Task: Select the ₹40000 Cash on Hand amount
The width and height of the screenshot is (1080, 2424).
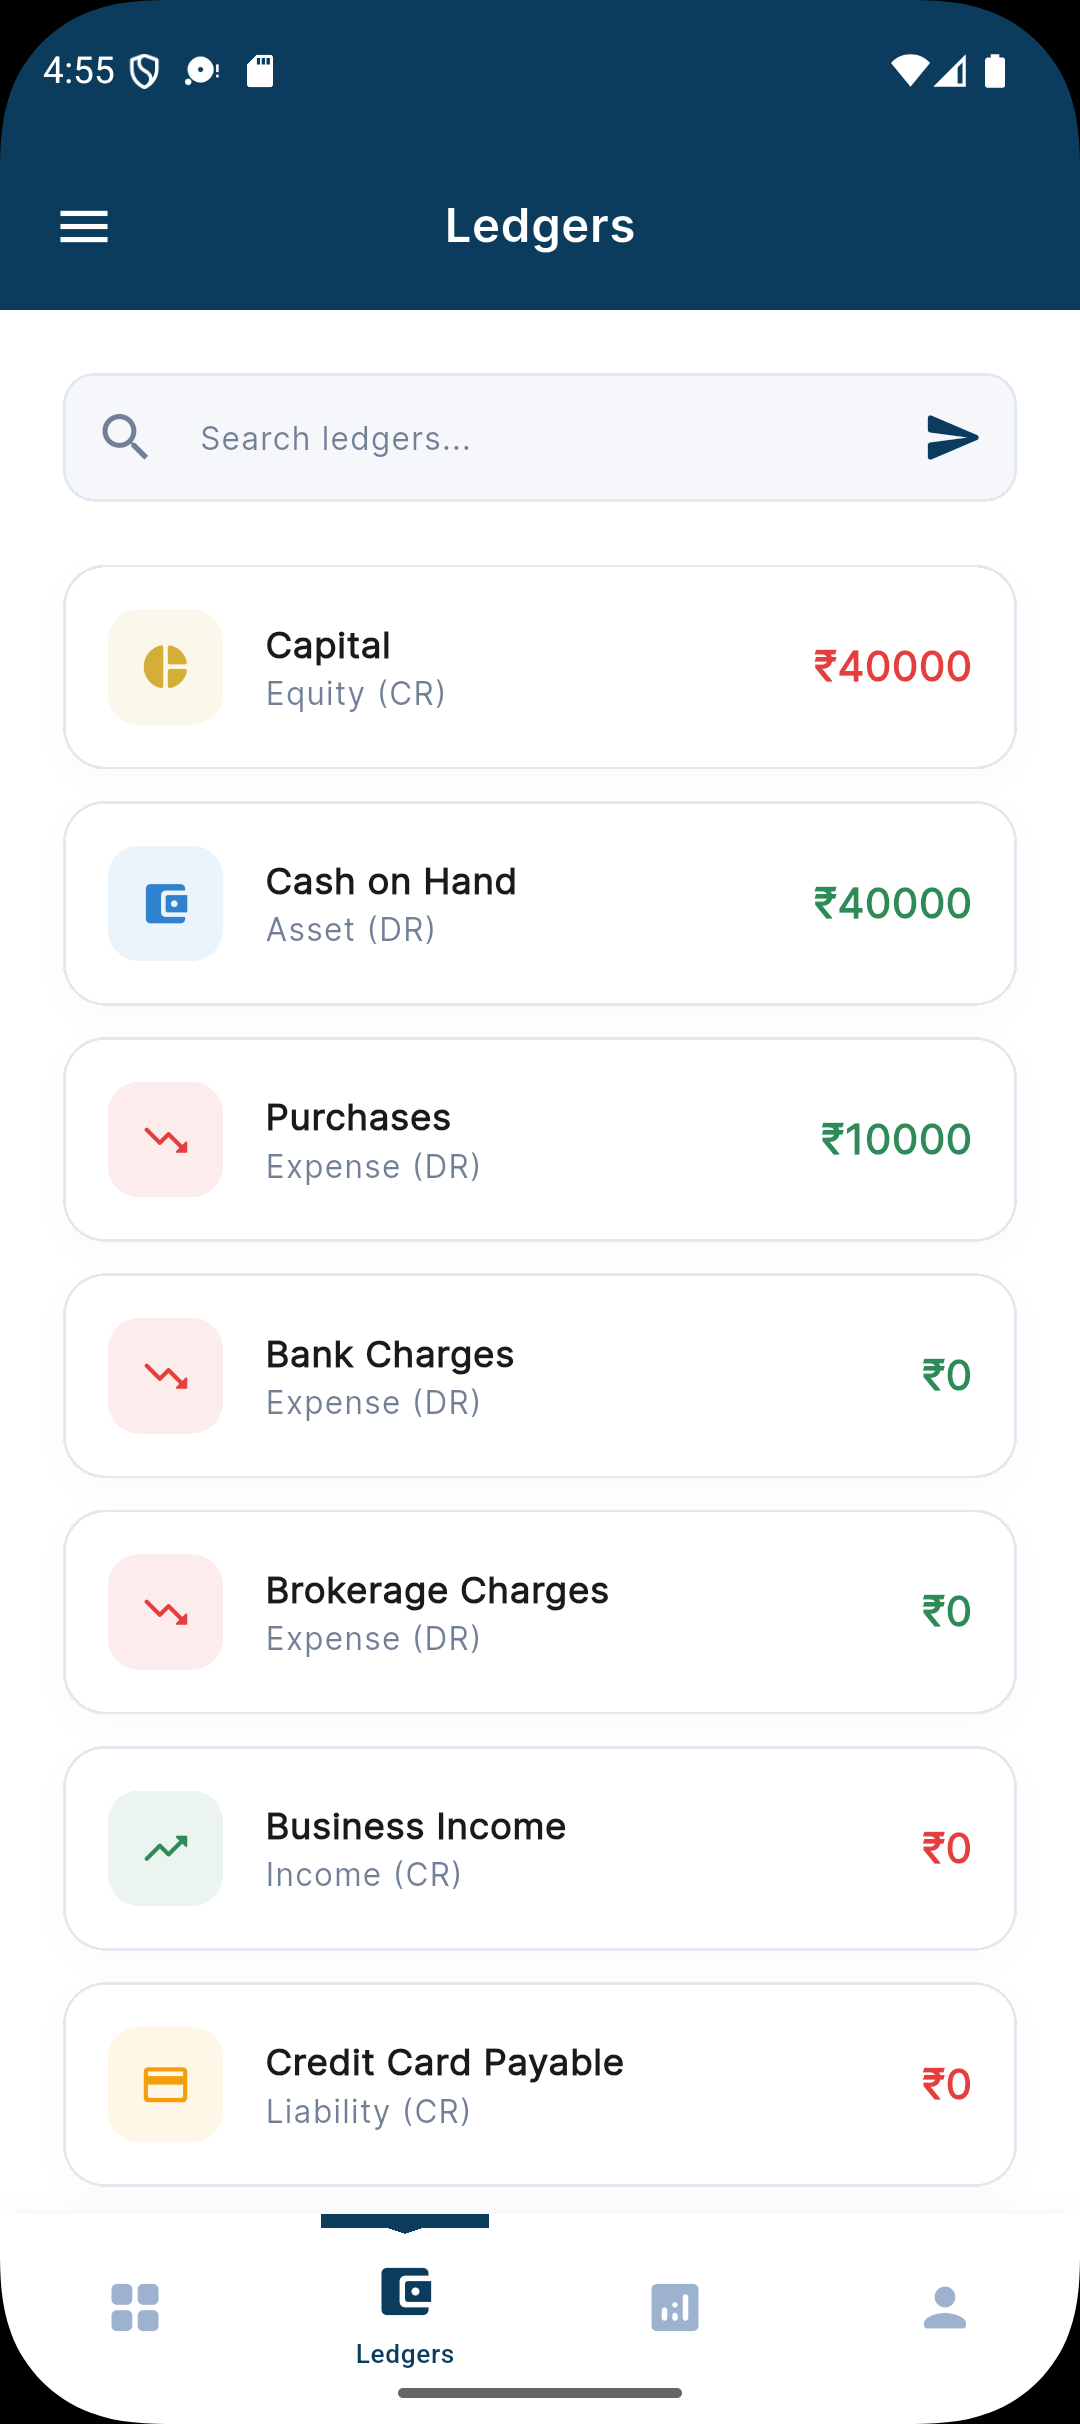Action: tap(892, 904)
